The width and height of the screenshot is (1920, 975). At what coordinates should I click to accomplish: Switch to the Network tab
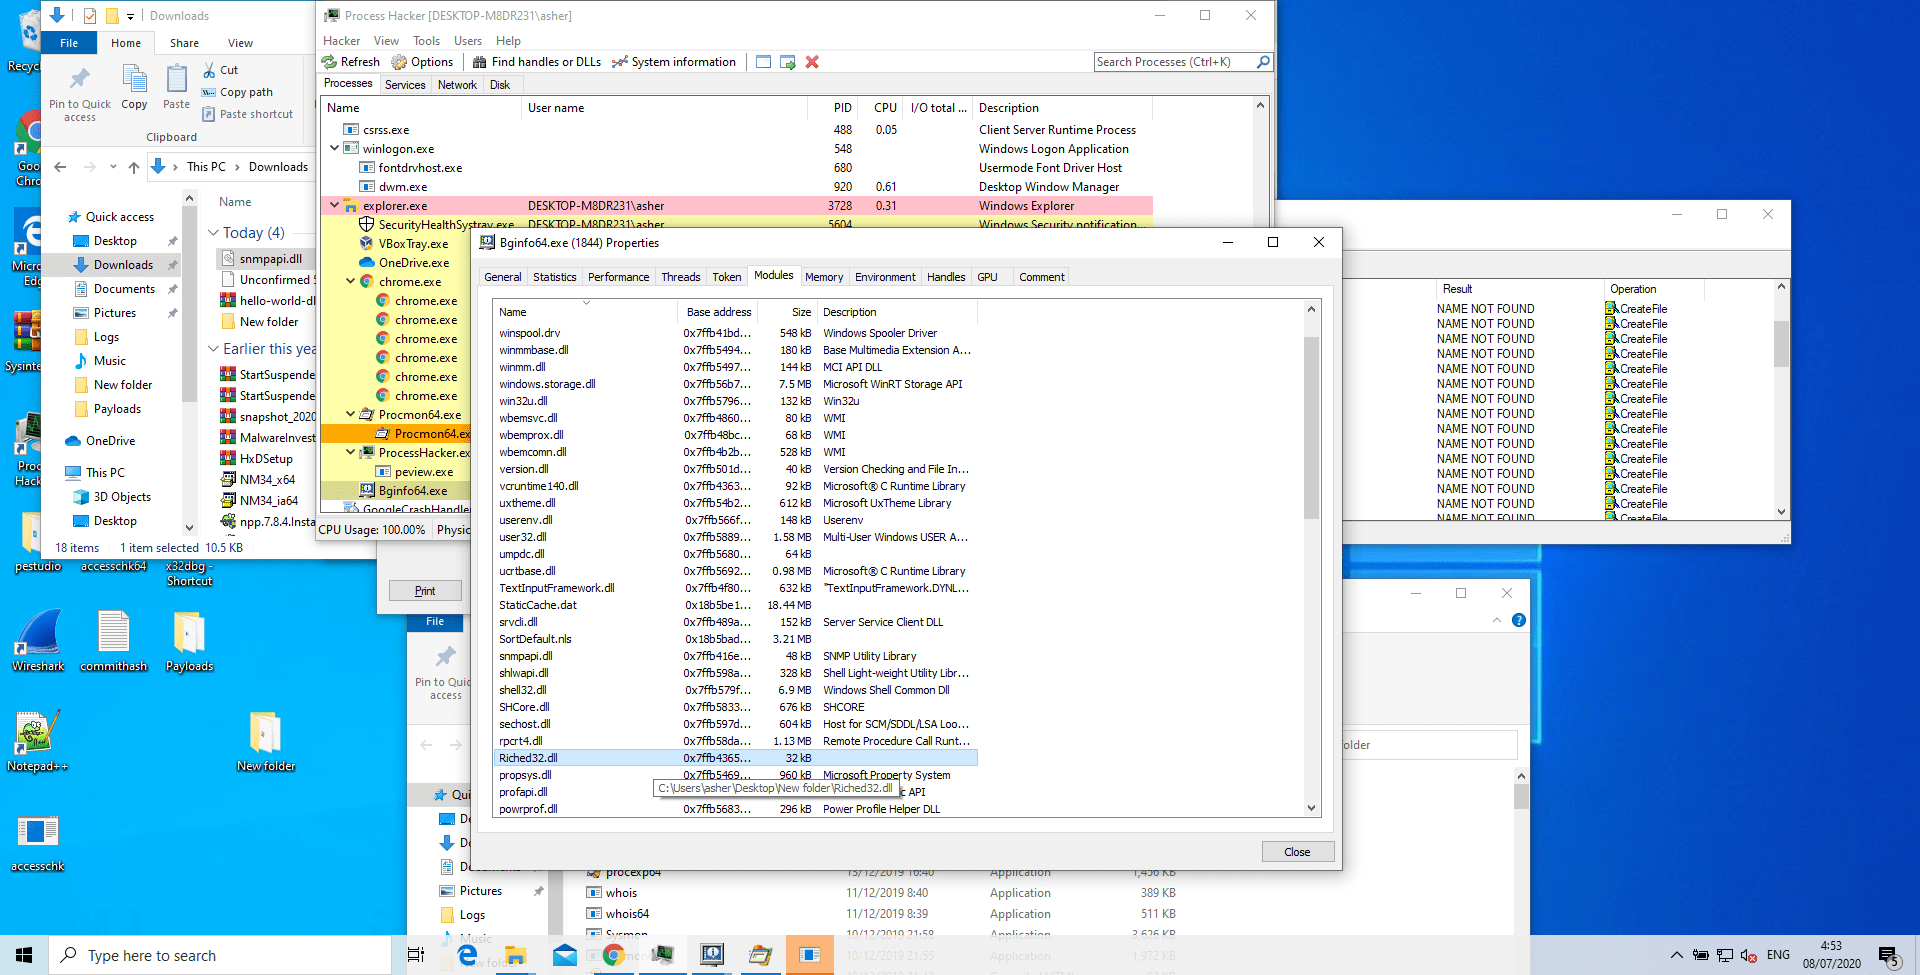(457, 85)
